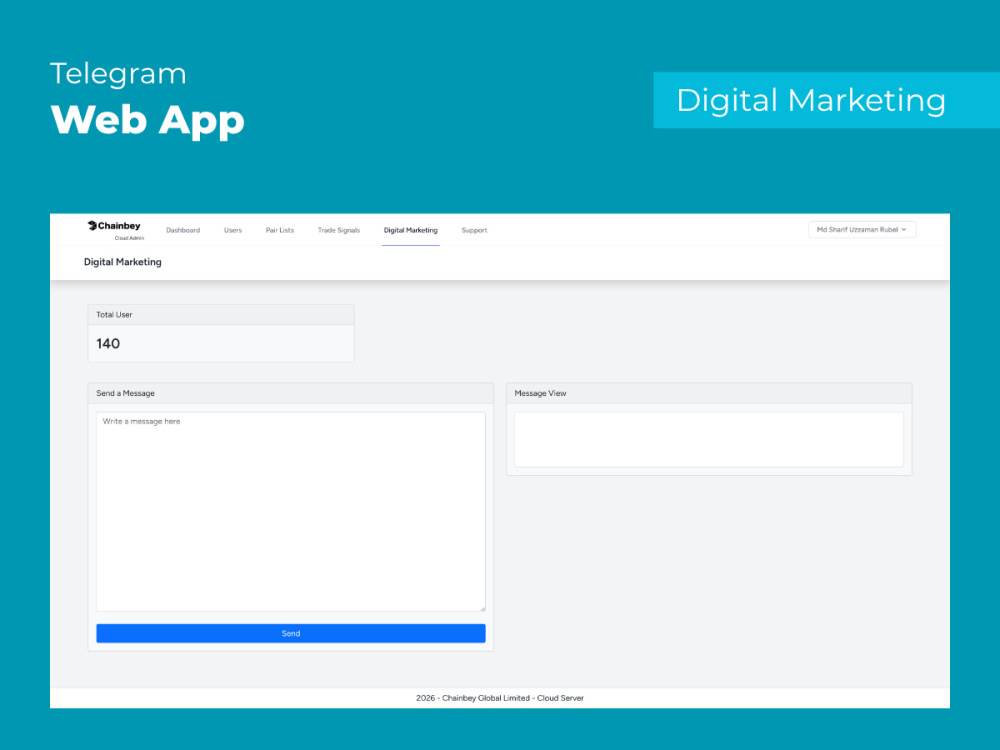Expand the Md Sharif Uzzaman Rubel user dropdown
The height and width of the screenshot is (750, 1000).
(x=862, y=230)
